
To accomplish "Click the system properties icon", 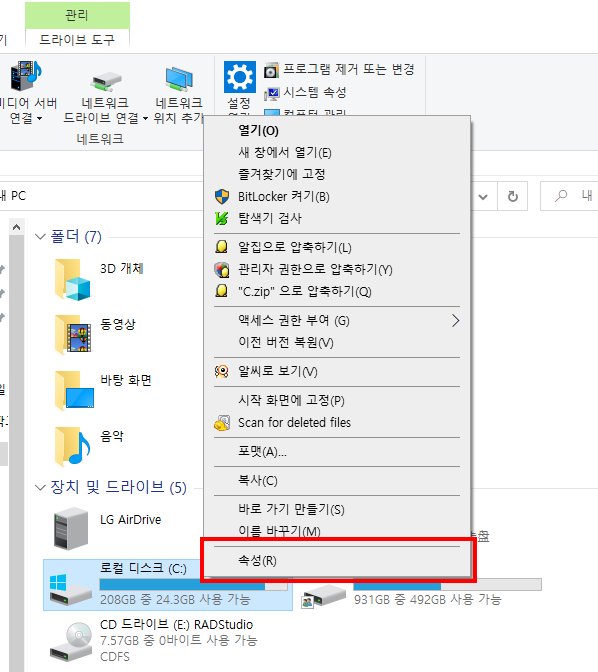I will pyautogui.click(x=271, y=93).
